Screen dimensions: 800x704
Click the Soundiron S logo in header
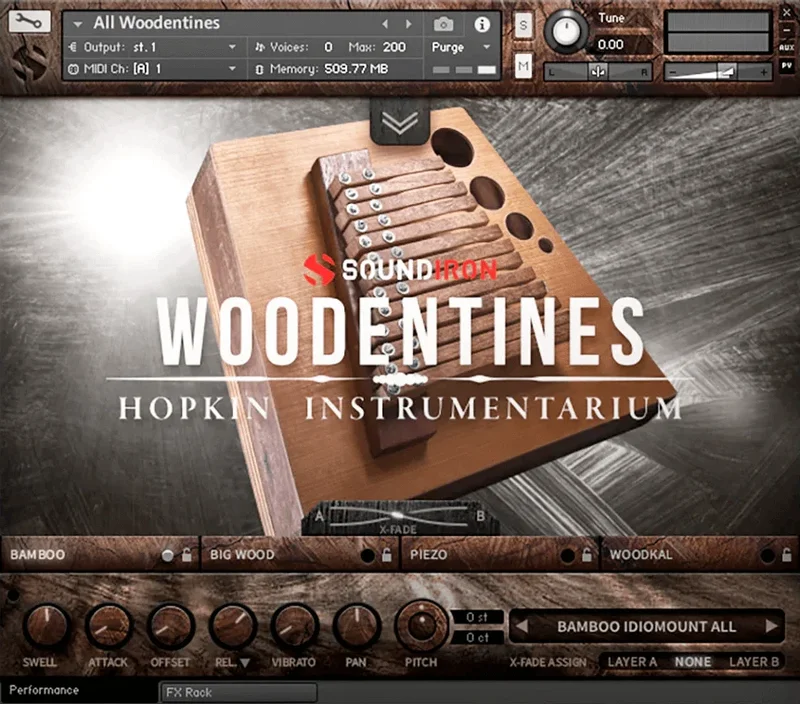click(30, 62)
